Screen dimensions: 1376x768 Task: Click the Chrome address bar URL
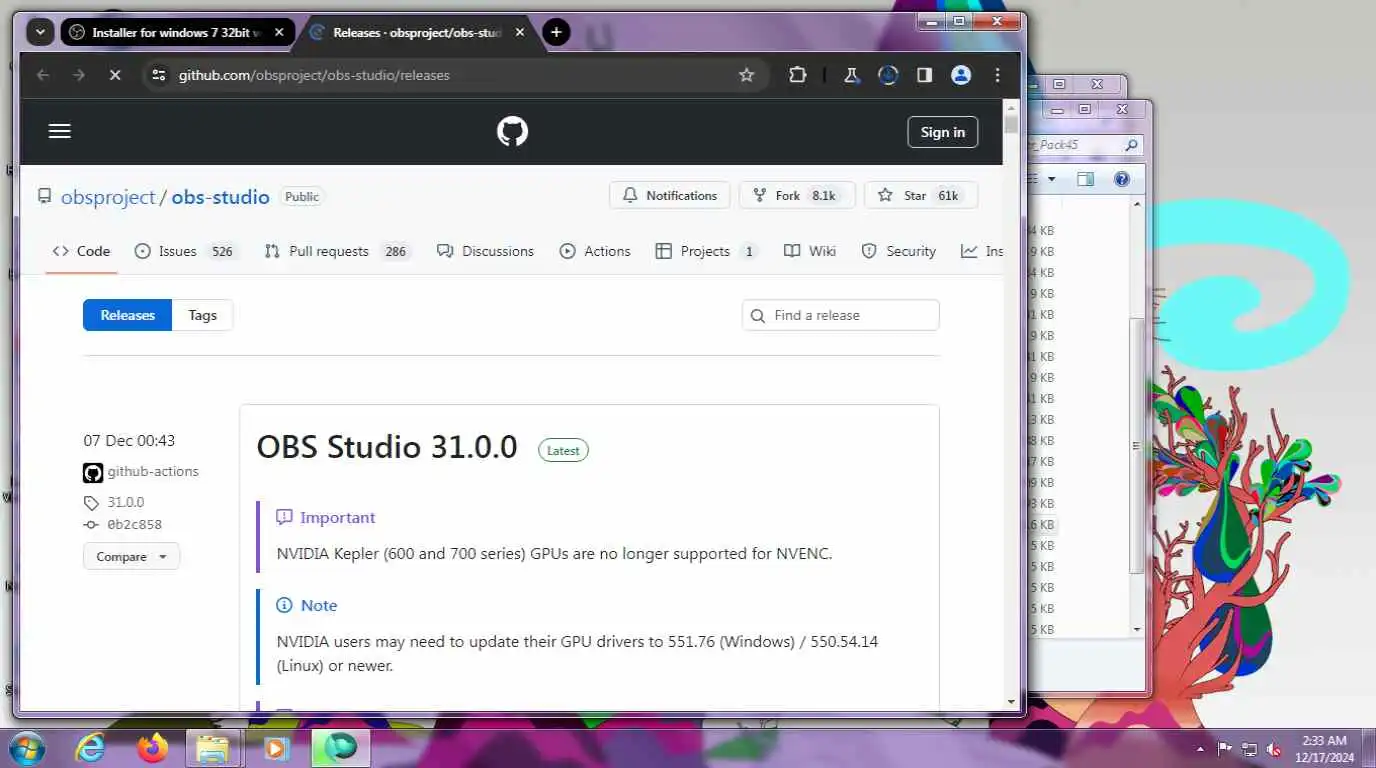314,75
